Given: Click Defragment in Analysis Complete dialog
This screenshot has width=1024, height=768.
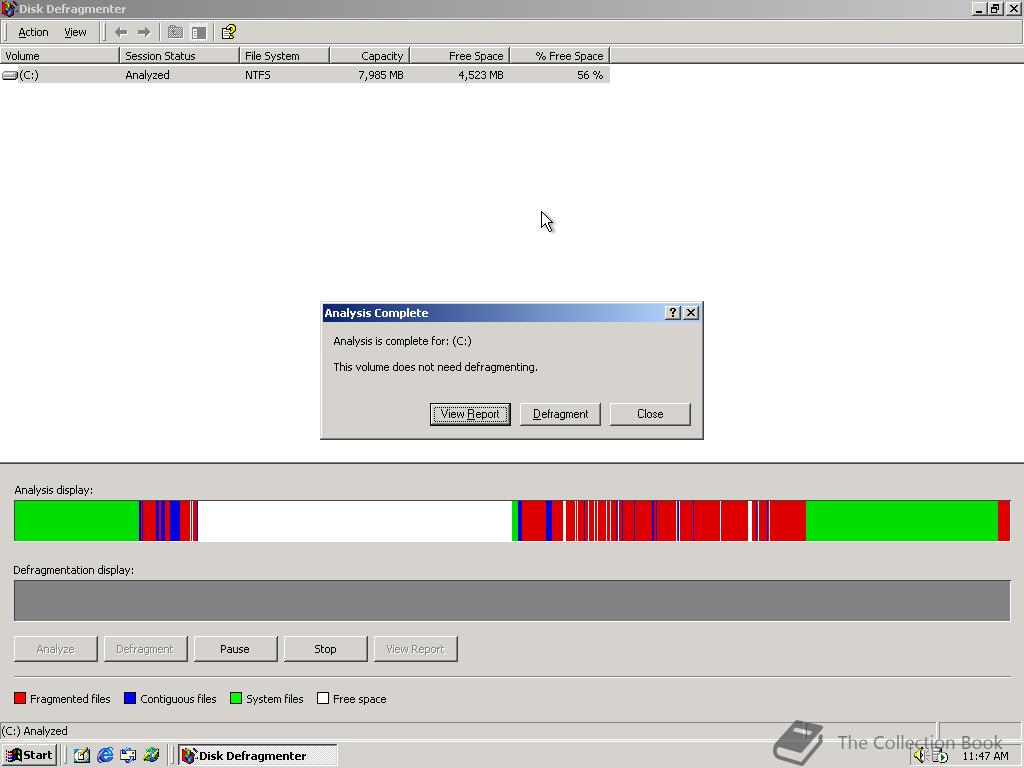Looking at the screenshot, I should coord(560,414).
